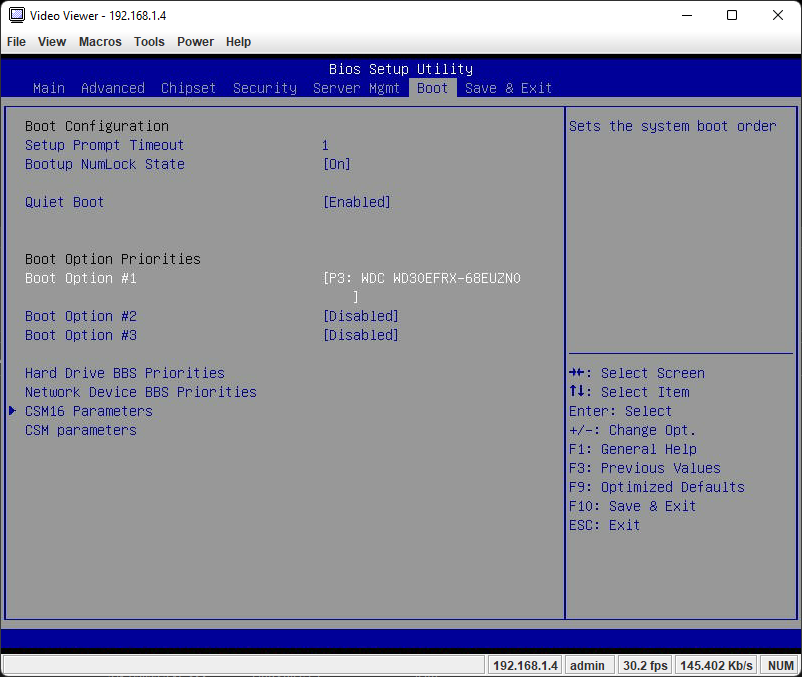Screen dimensions: 802x677
Task: Select the Setup Prompt Timeout setting
Action: [x=104, y=145]
